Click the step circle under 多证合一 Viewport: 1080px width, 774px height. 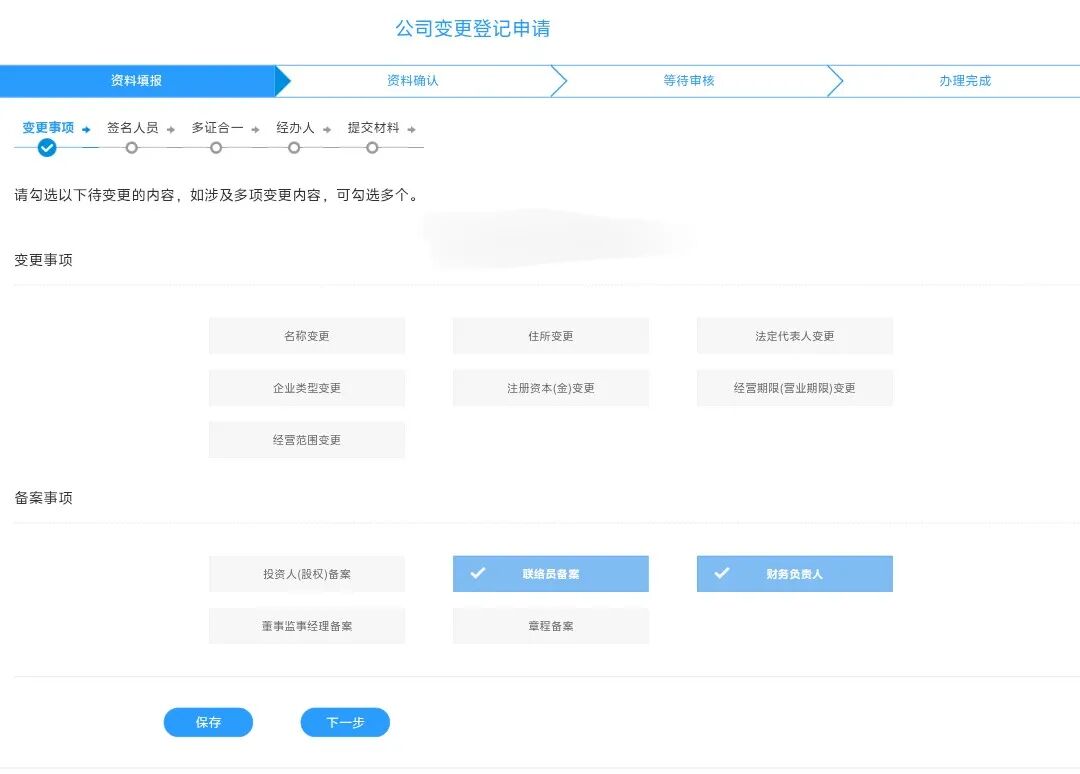[x=216, y=147]
